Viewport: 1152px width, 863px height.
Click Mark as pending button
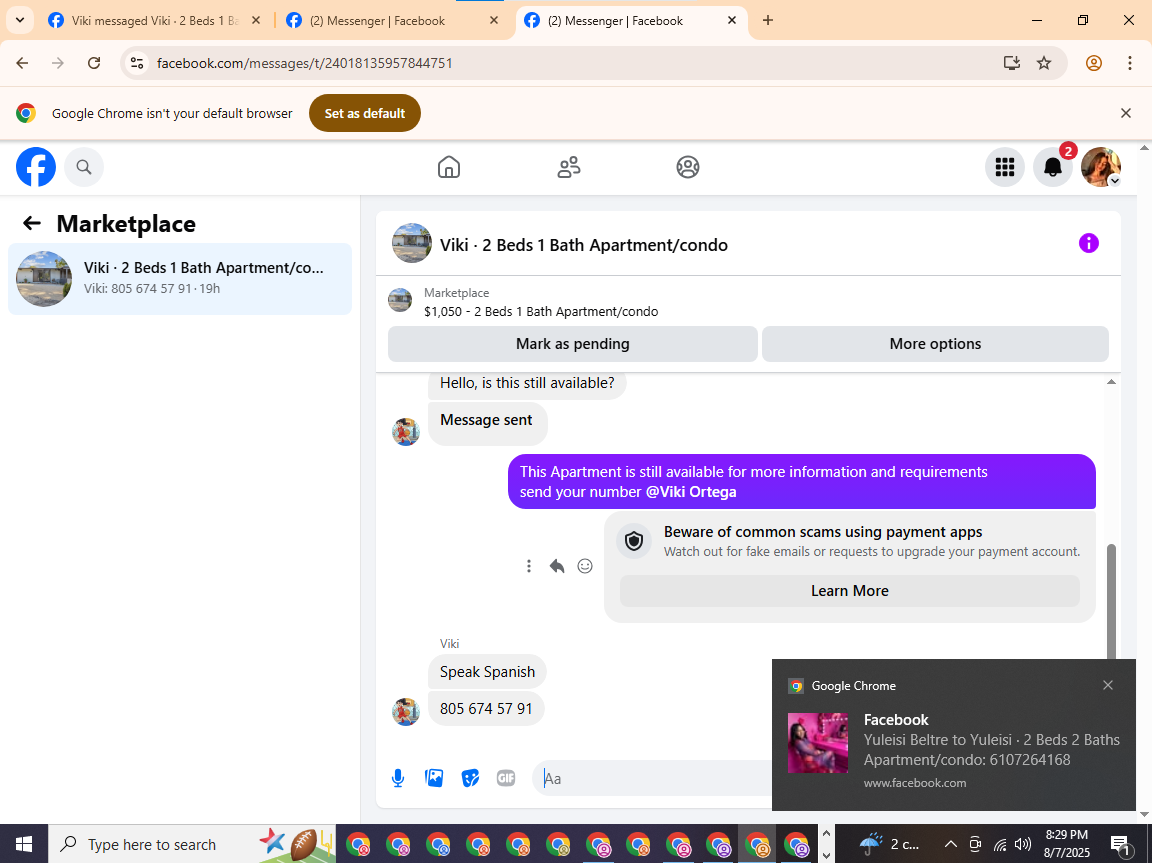coord(572,344)
